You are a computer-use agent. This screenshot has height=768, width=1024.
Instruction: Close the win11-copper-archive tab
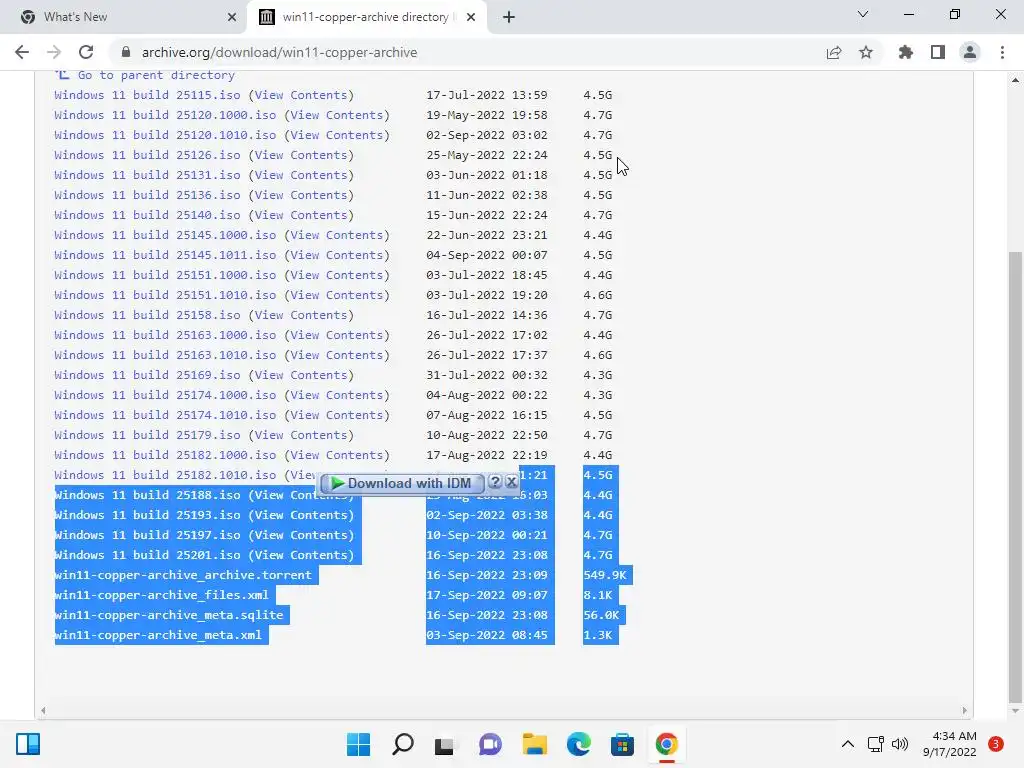pos(471,17)
